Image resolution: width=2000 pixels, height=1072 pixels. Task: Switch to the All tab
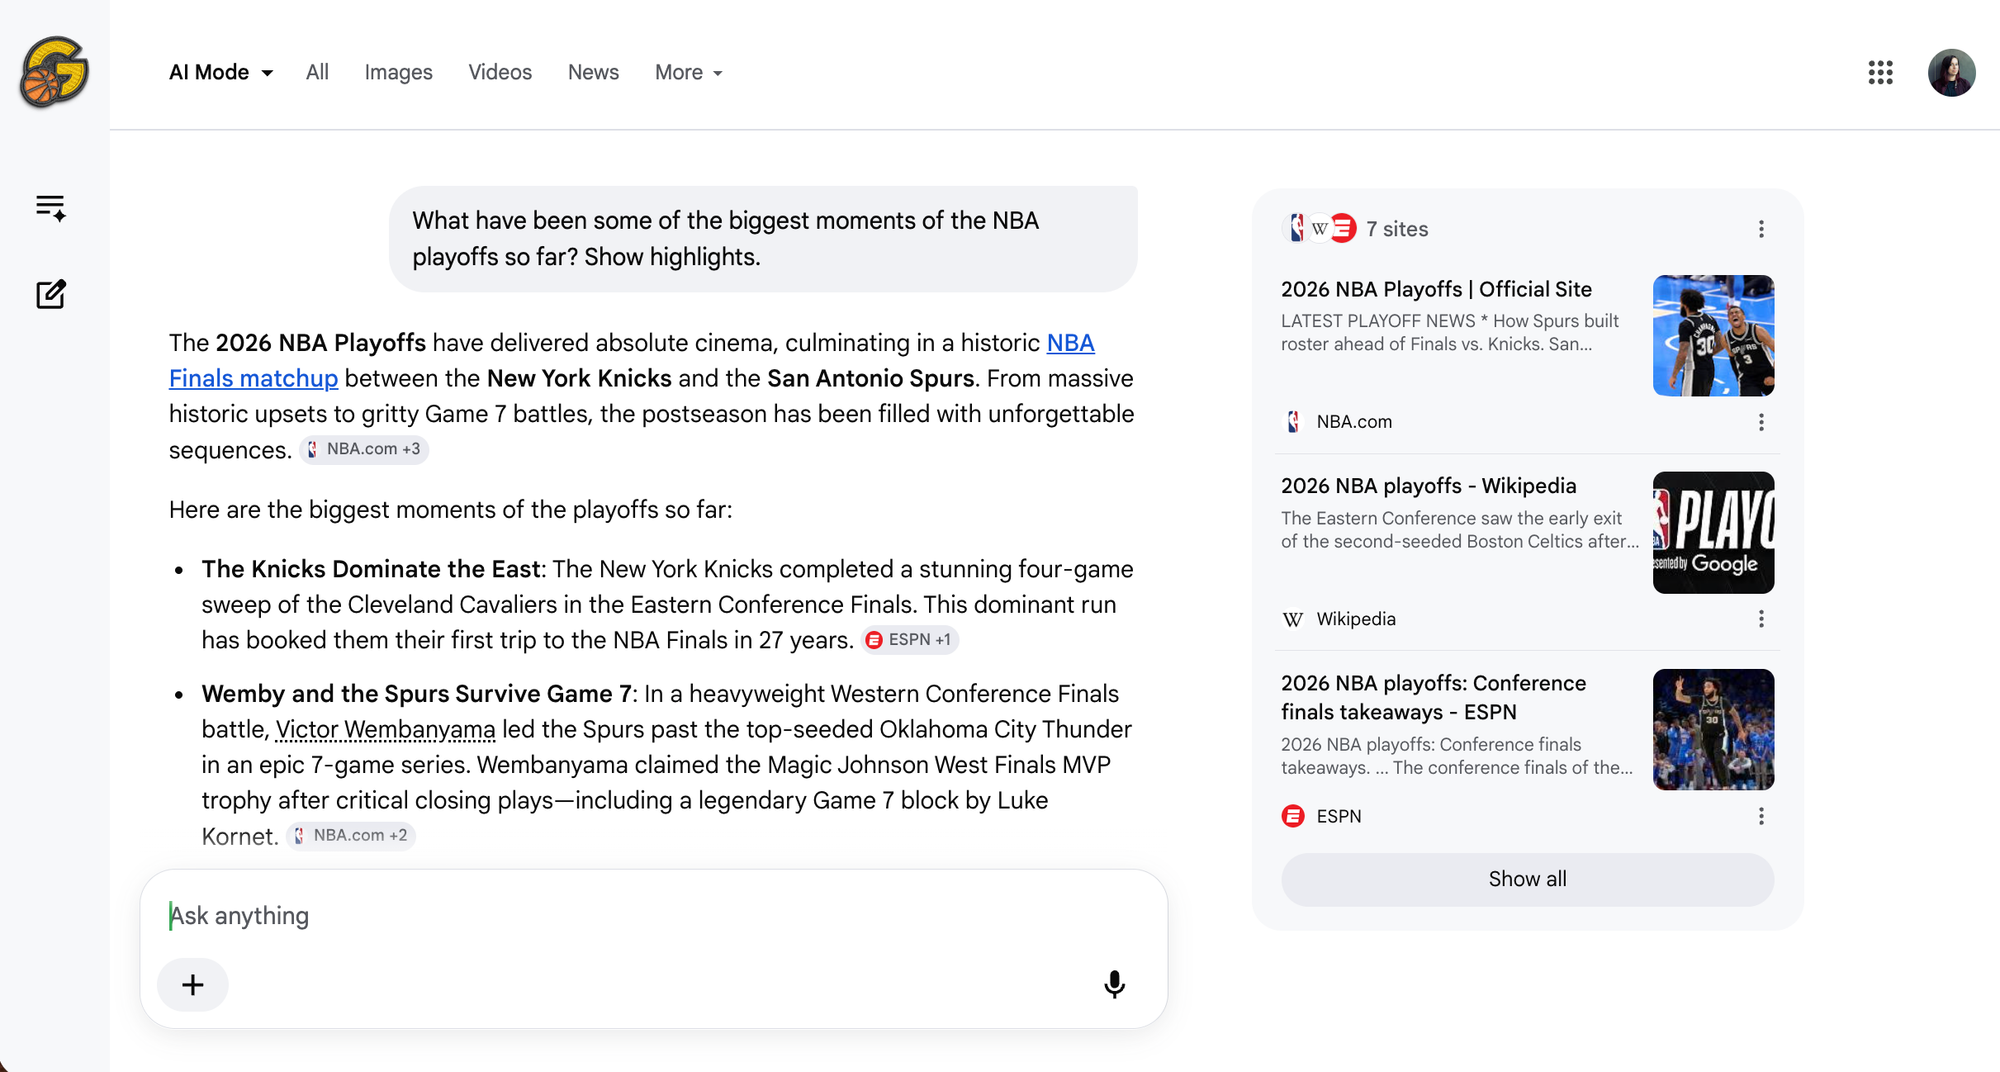[x=317, y=72]
